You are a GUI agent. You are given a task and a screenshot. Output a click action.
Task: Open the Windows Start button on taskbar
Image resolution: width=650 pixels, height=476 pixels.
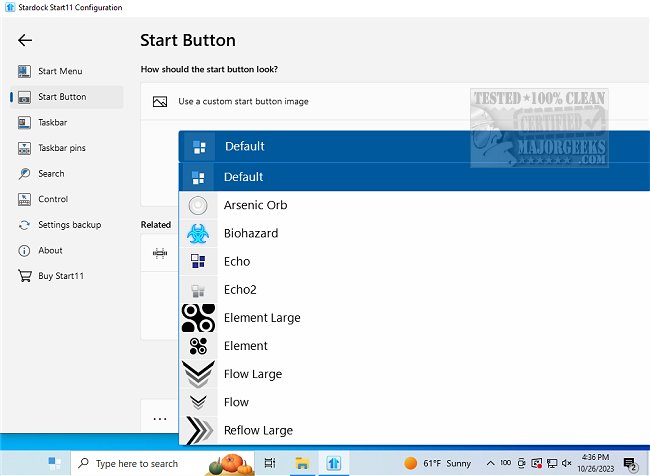click(x=54, y=463)
